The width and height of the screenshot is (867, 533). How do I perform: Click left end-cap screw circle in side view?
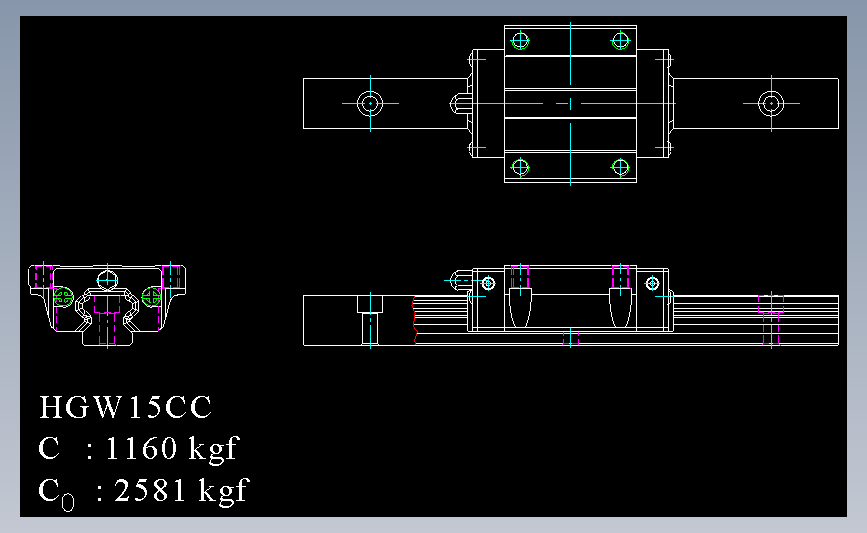pyautogui.click(x=488, y=284)
